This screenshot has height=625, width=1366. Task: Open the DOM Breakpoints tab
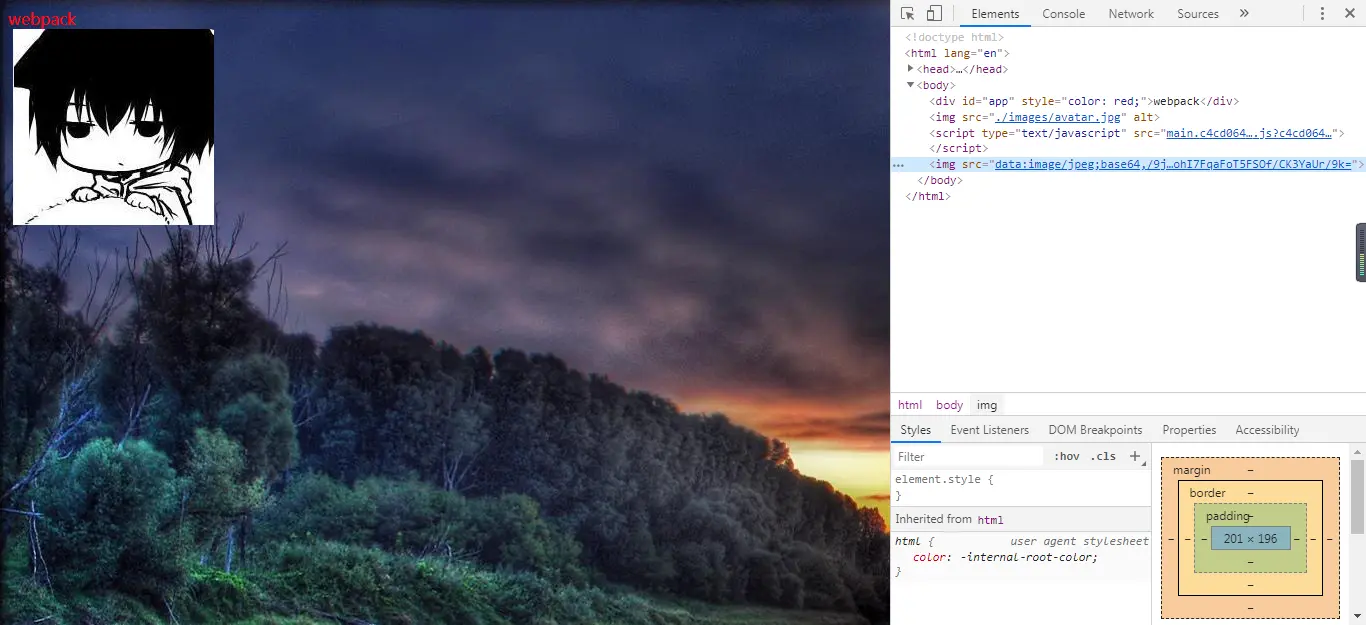point(1095,430)
